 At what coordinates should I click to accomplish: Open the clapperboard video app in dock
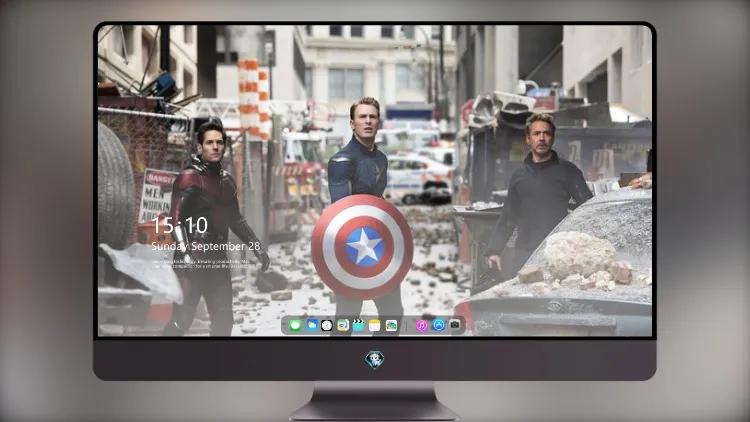[x=358, y=326]
